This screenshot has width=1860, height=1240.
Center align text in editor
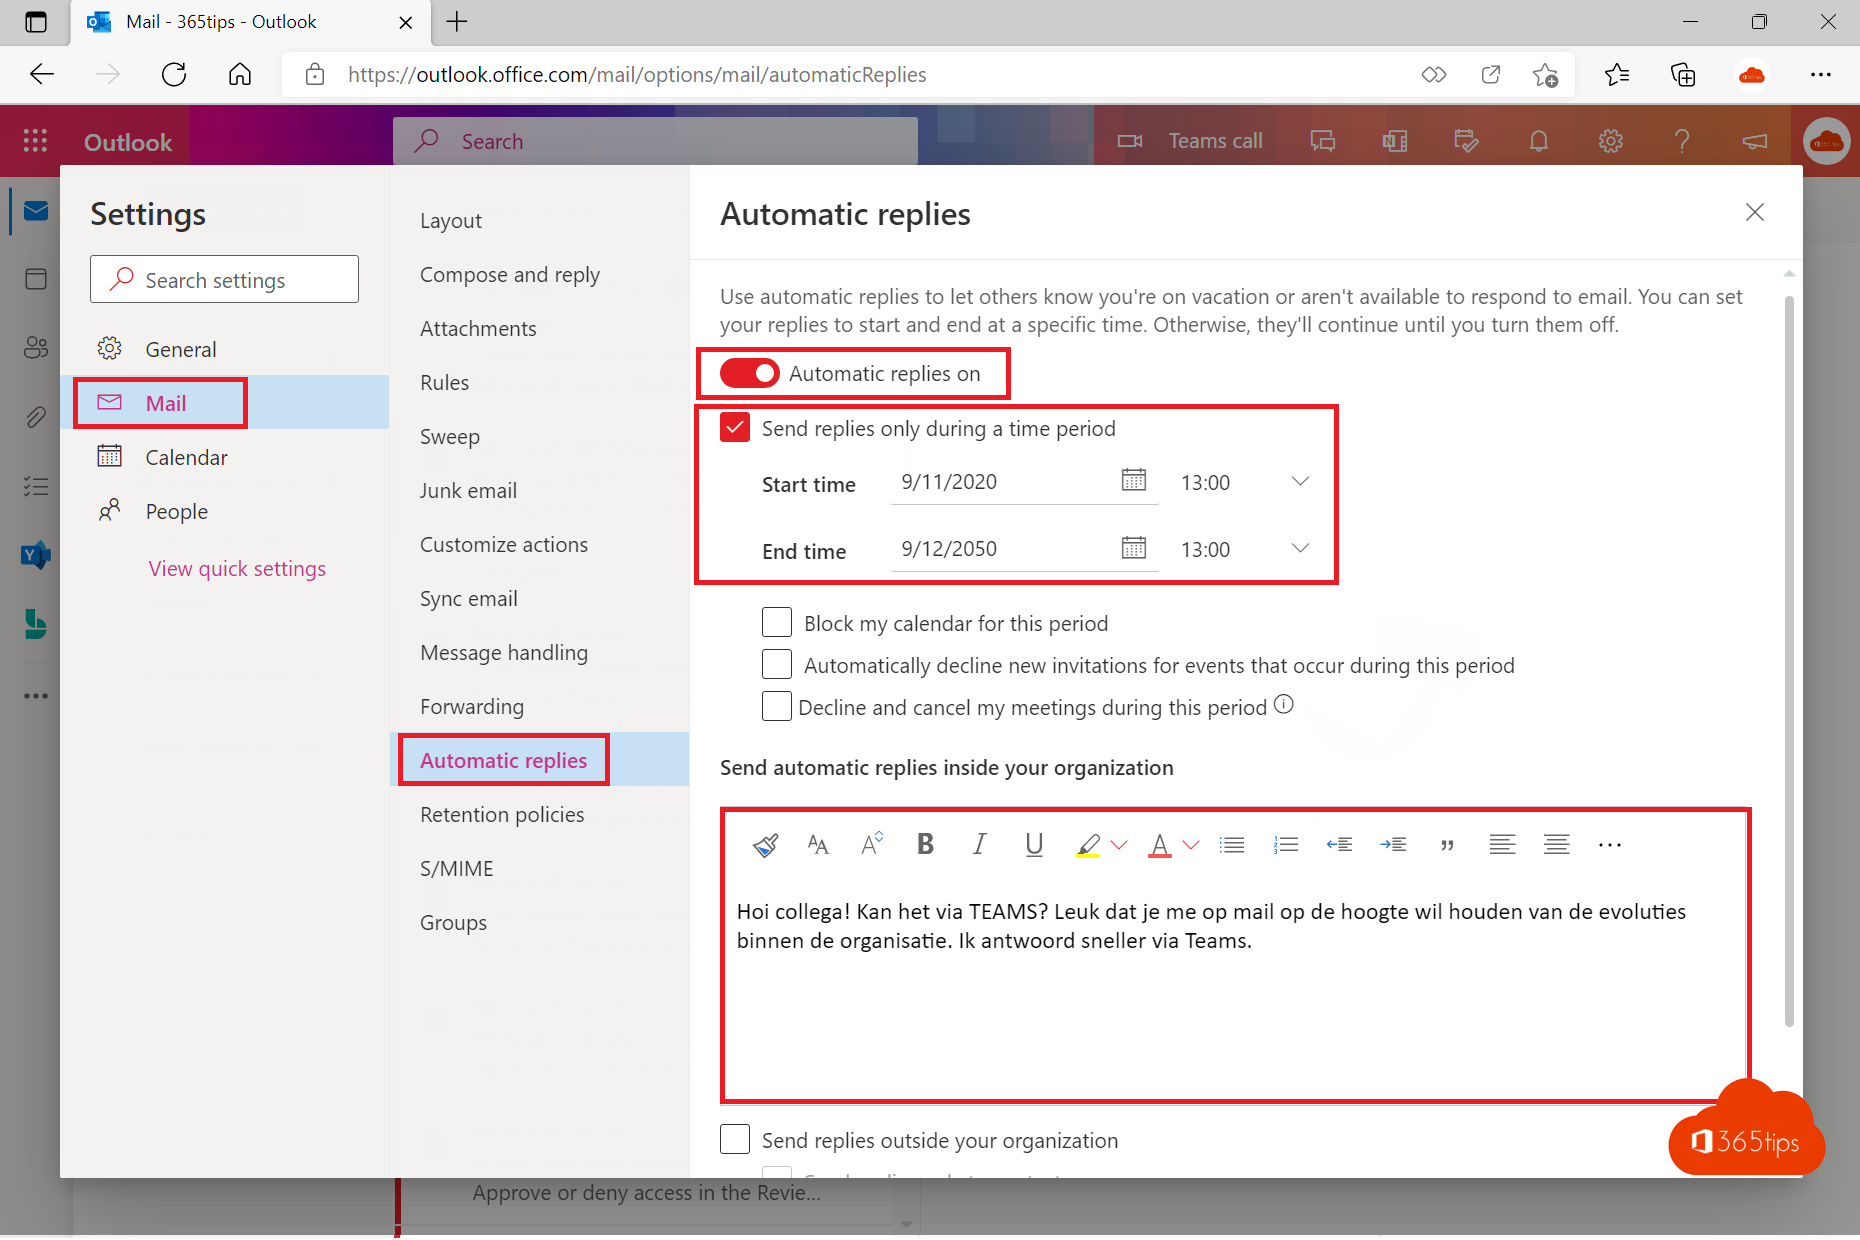coord(1556,845)
